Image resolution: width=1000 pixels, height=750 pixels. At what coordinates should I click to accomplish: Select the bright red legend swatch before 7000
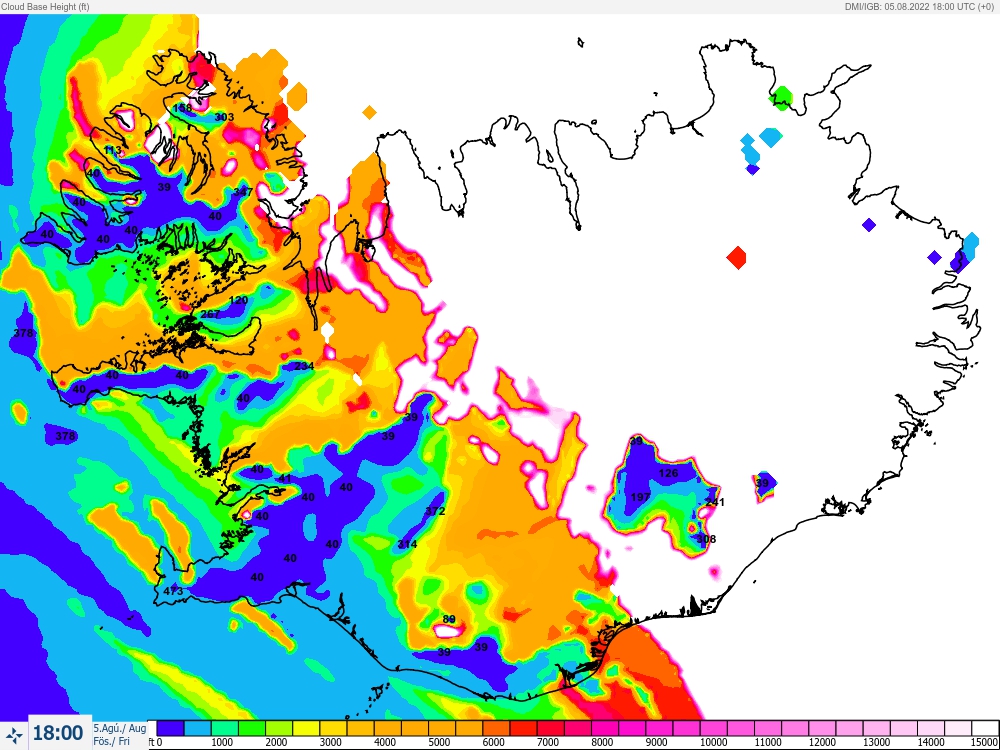[523, 728]
